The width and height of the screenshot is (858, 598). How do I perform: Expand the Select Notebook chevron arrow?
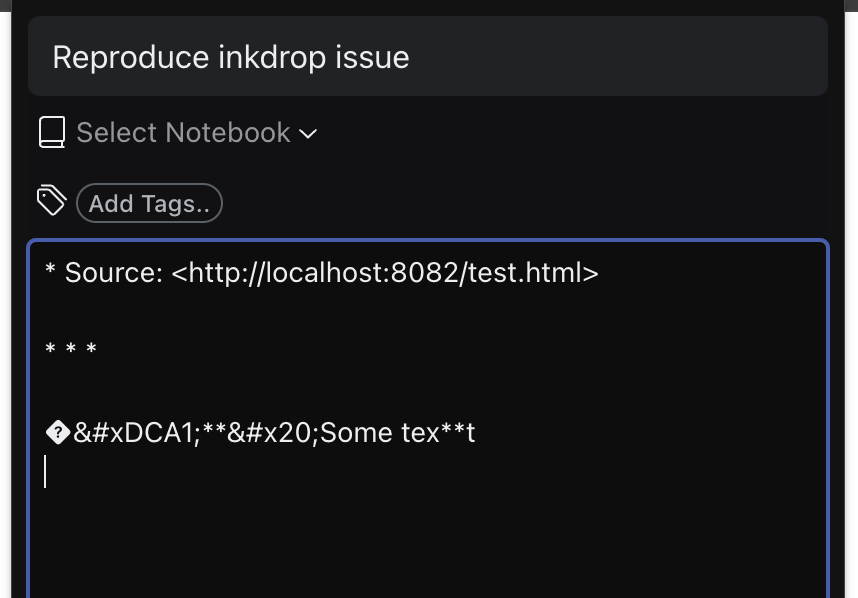click(x=308, y=133)
